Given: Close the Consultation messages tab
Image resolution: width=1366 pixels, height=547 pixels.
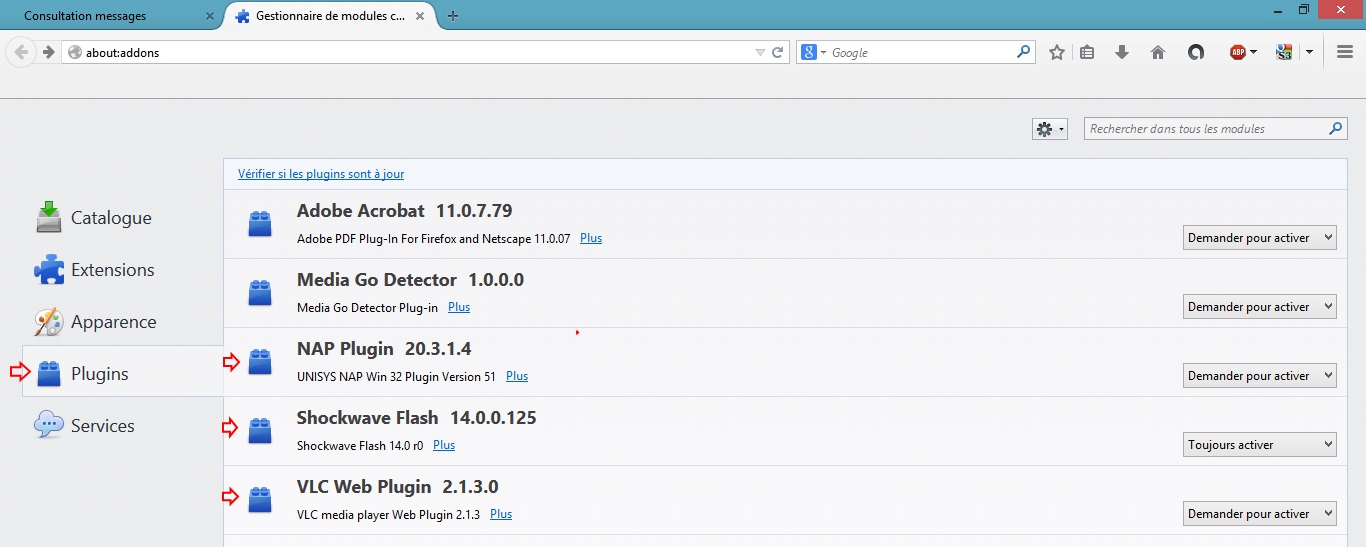Looking at the screenshot, I should coord(209,16).
